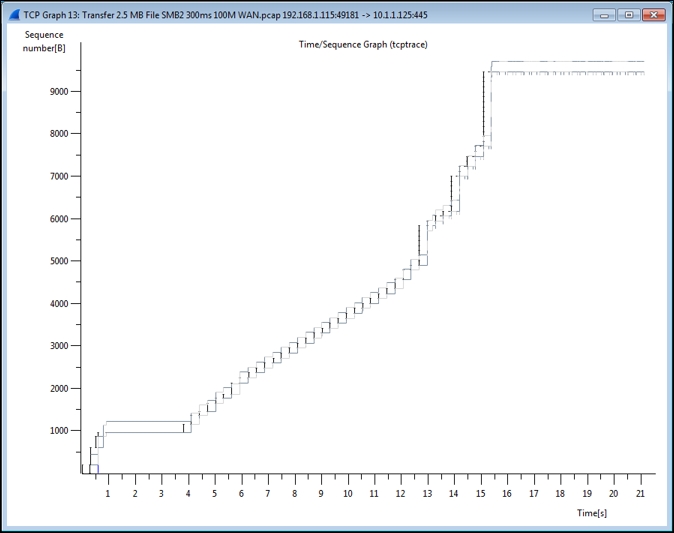Viewport: 674px width, 533px height.
Task: Click the 3000 value on the sequence axis
Action: (x=59, y=346)
